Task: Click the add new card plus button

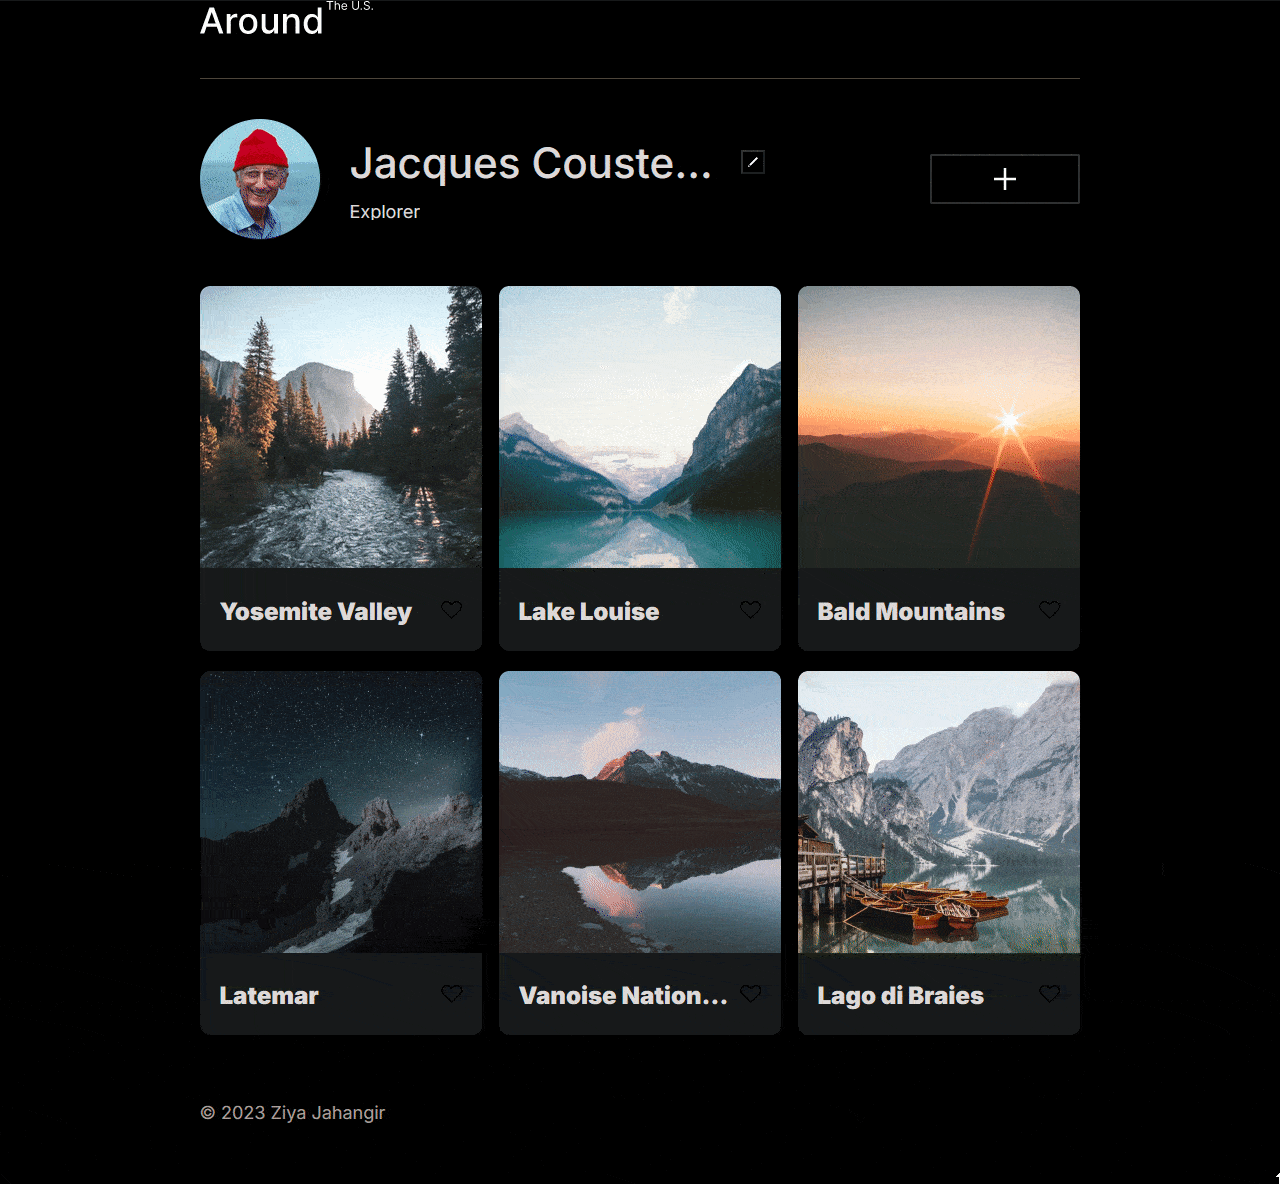Action: point(1005,179)
